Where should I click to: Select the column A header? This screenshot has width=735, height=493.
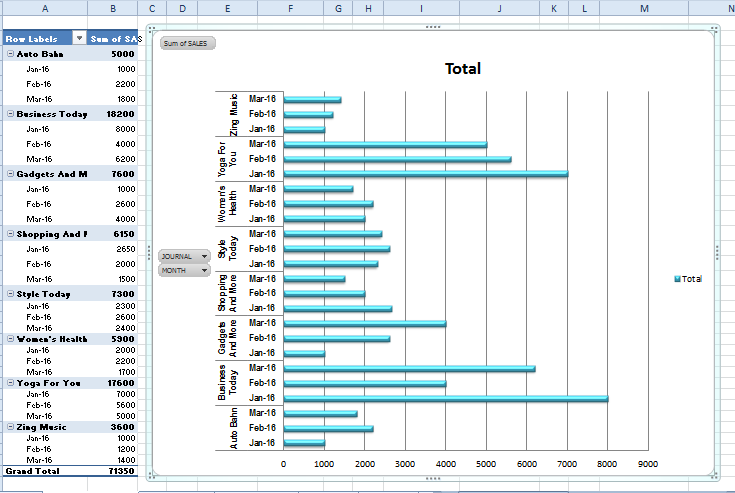44,9
